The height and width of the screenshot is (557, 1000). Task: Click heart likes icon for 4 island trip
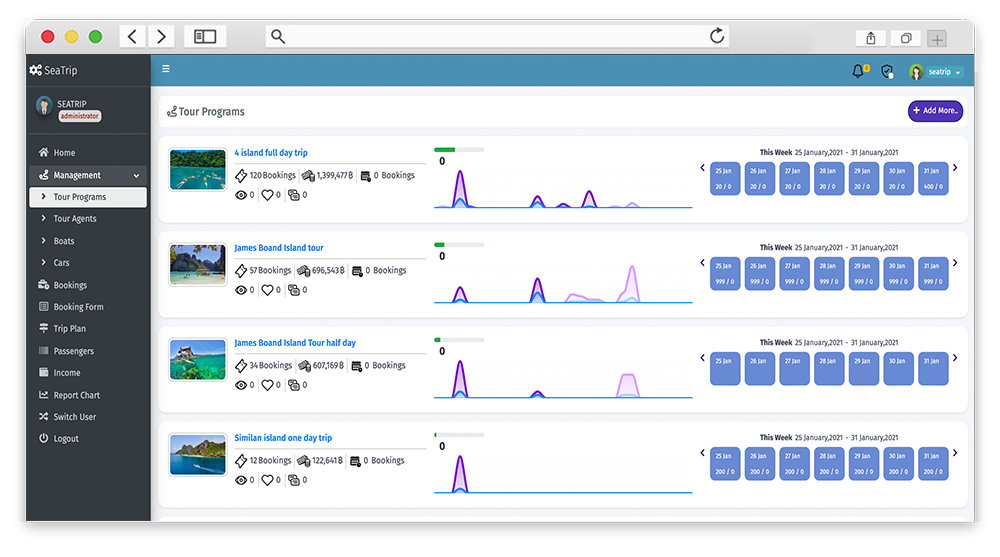coord(267,195)
